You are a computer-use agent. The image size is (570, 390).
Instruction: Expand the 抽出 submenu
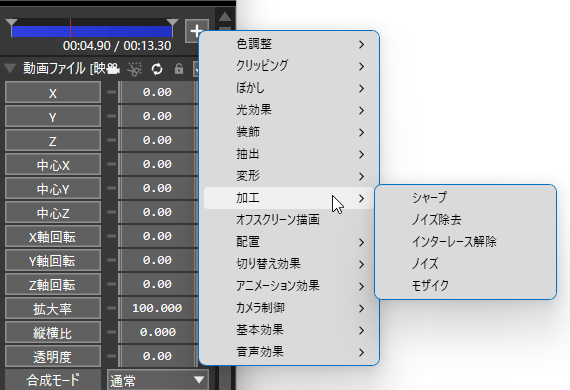click(x=289, y=154)
